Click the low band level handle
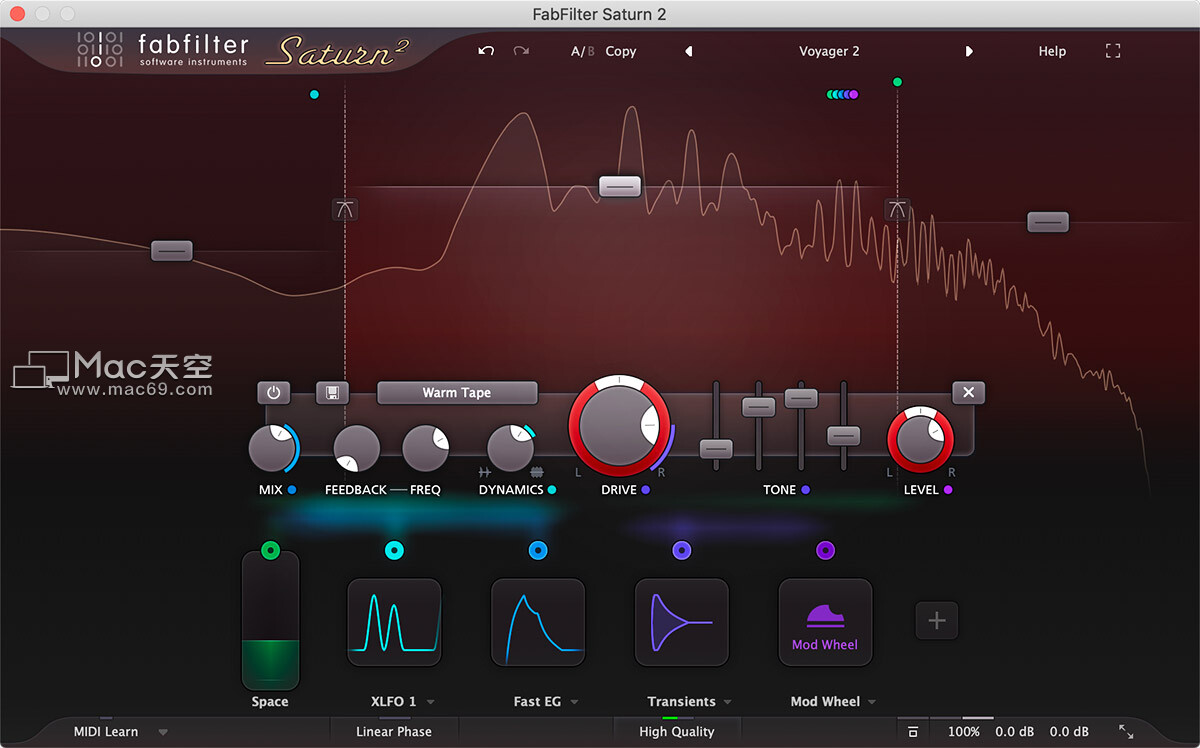 point(172,250)
